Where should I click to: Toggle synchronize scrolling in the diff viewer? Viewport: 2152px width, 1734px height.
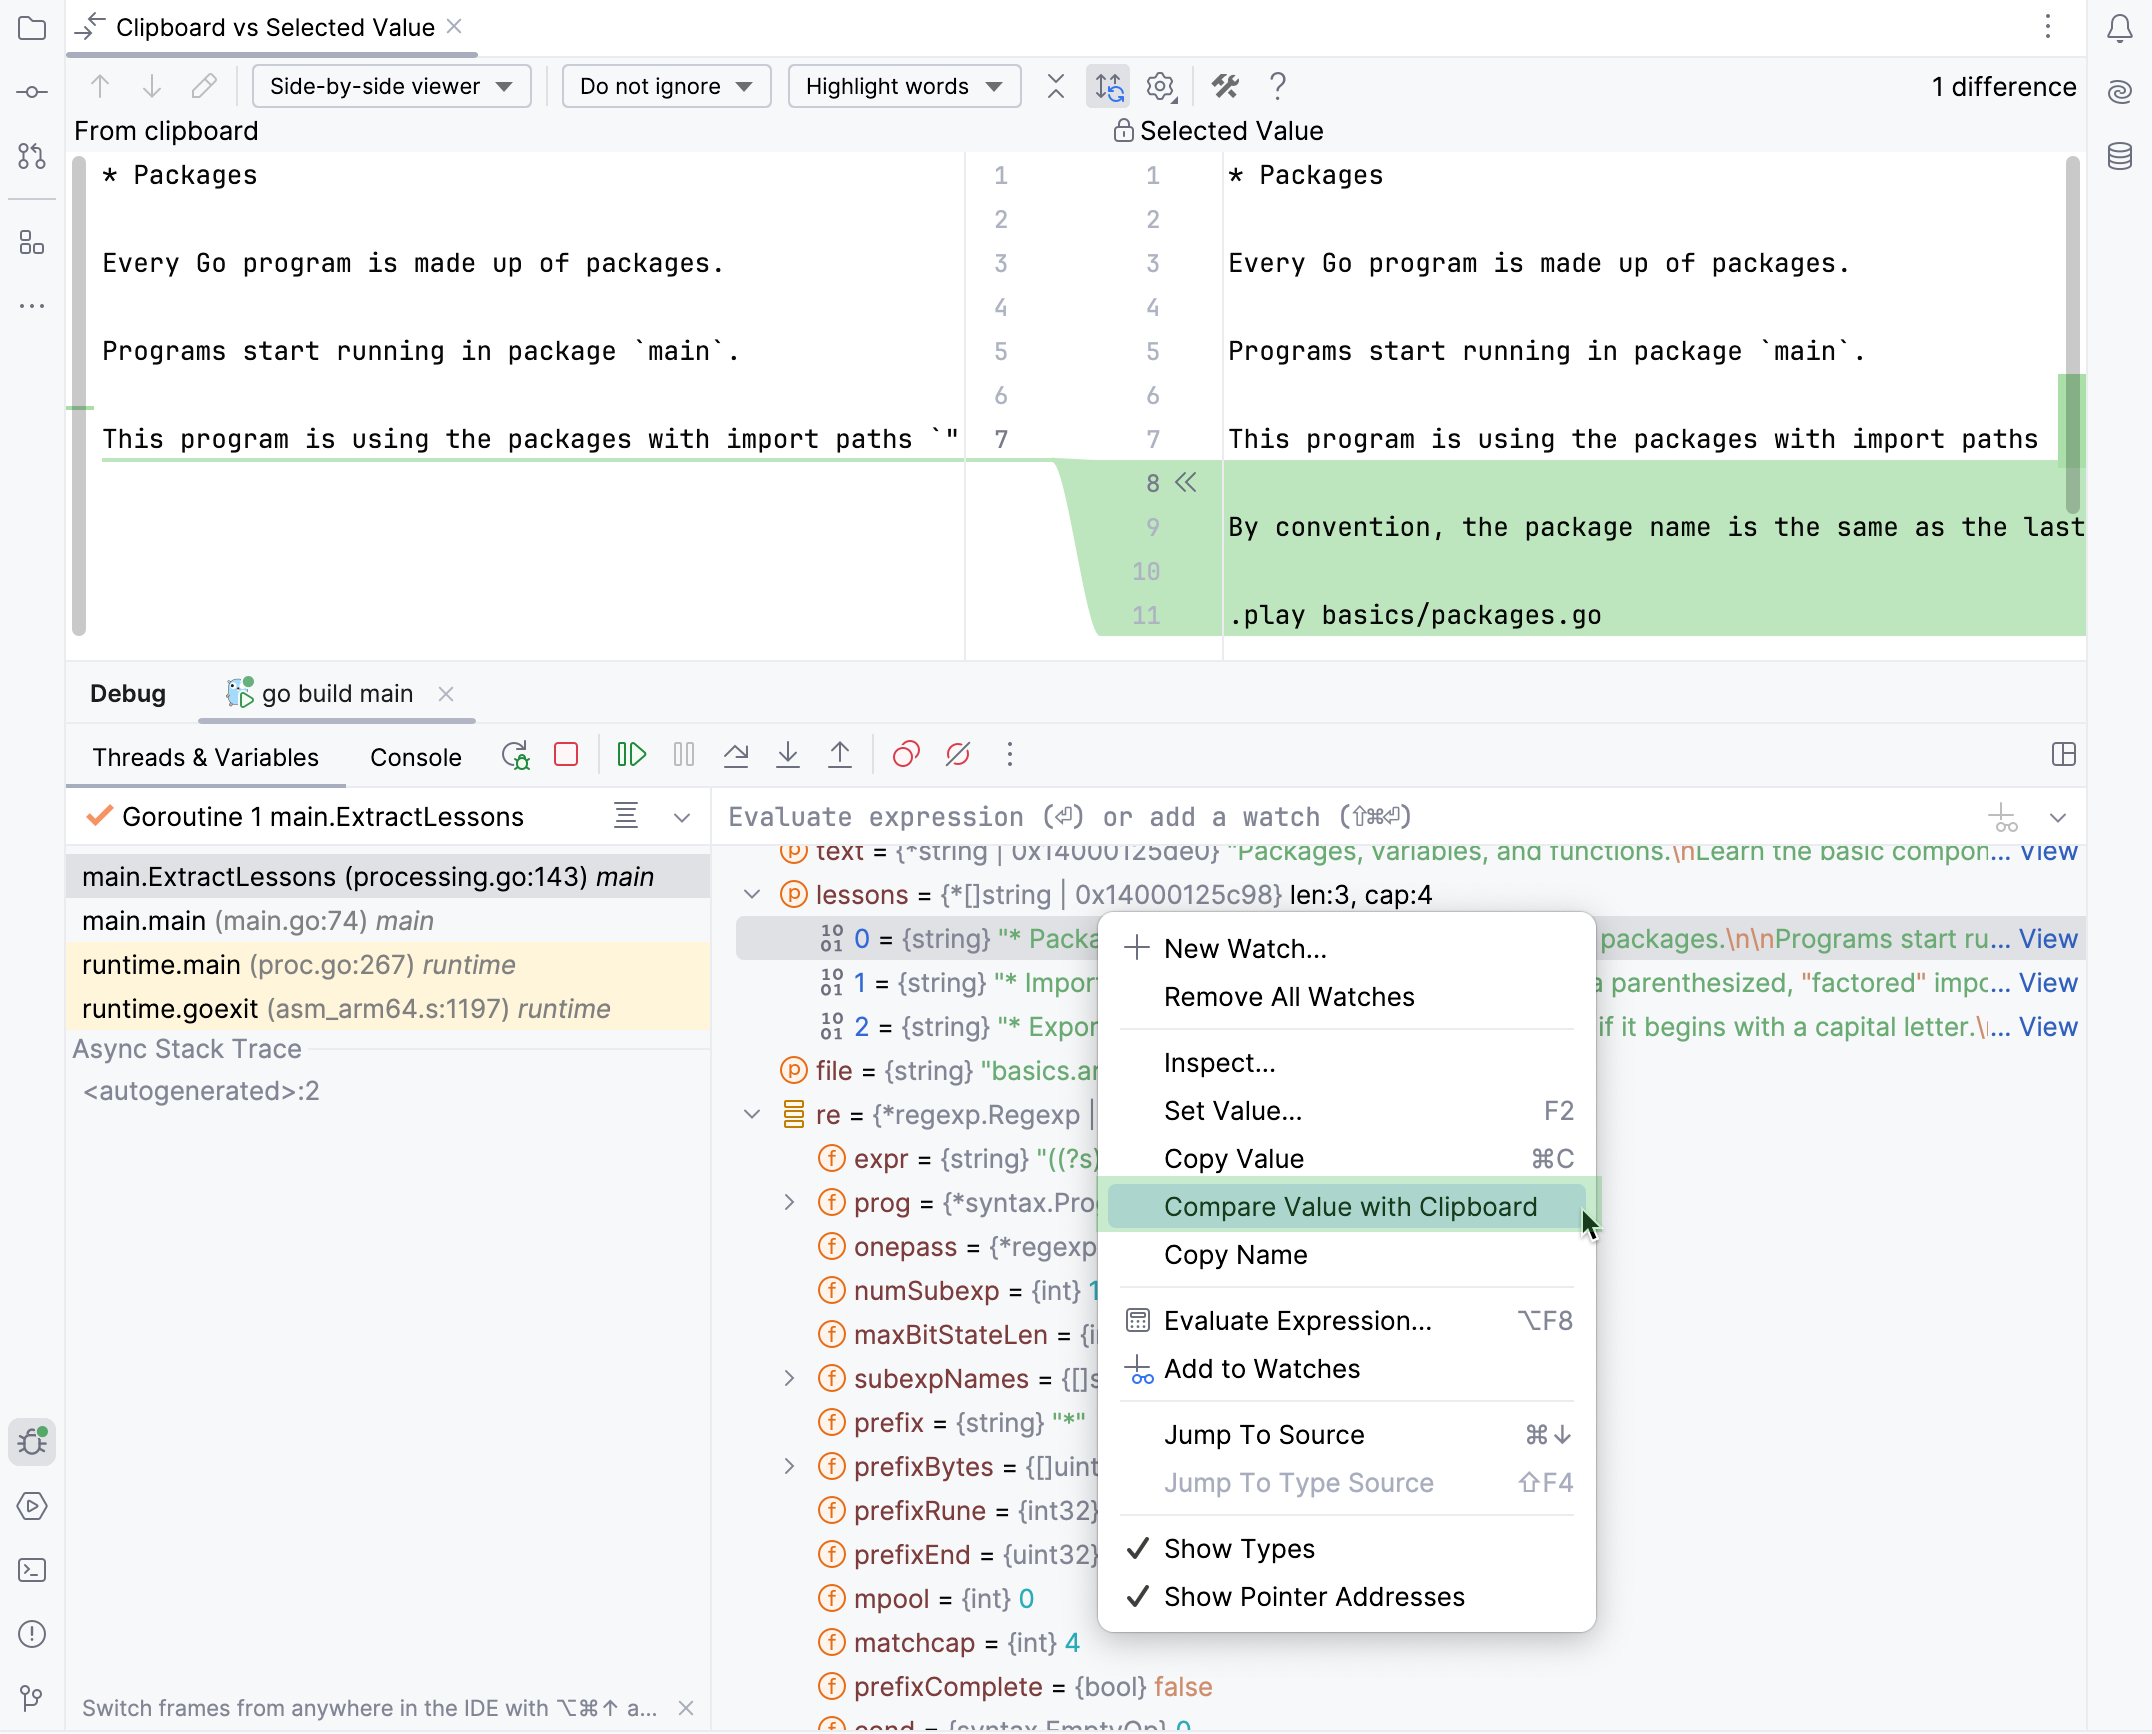1108,87
